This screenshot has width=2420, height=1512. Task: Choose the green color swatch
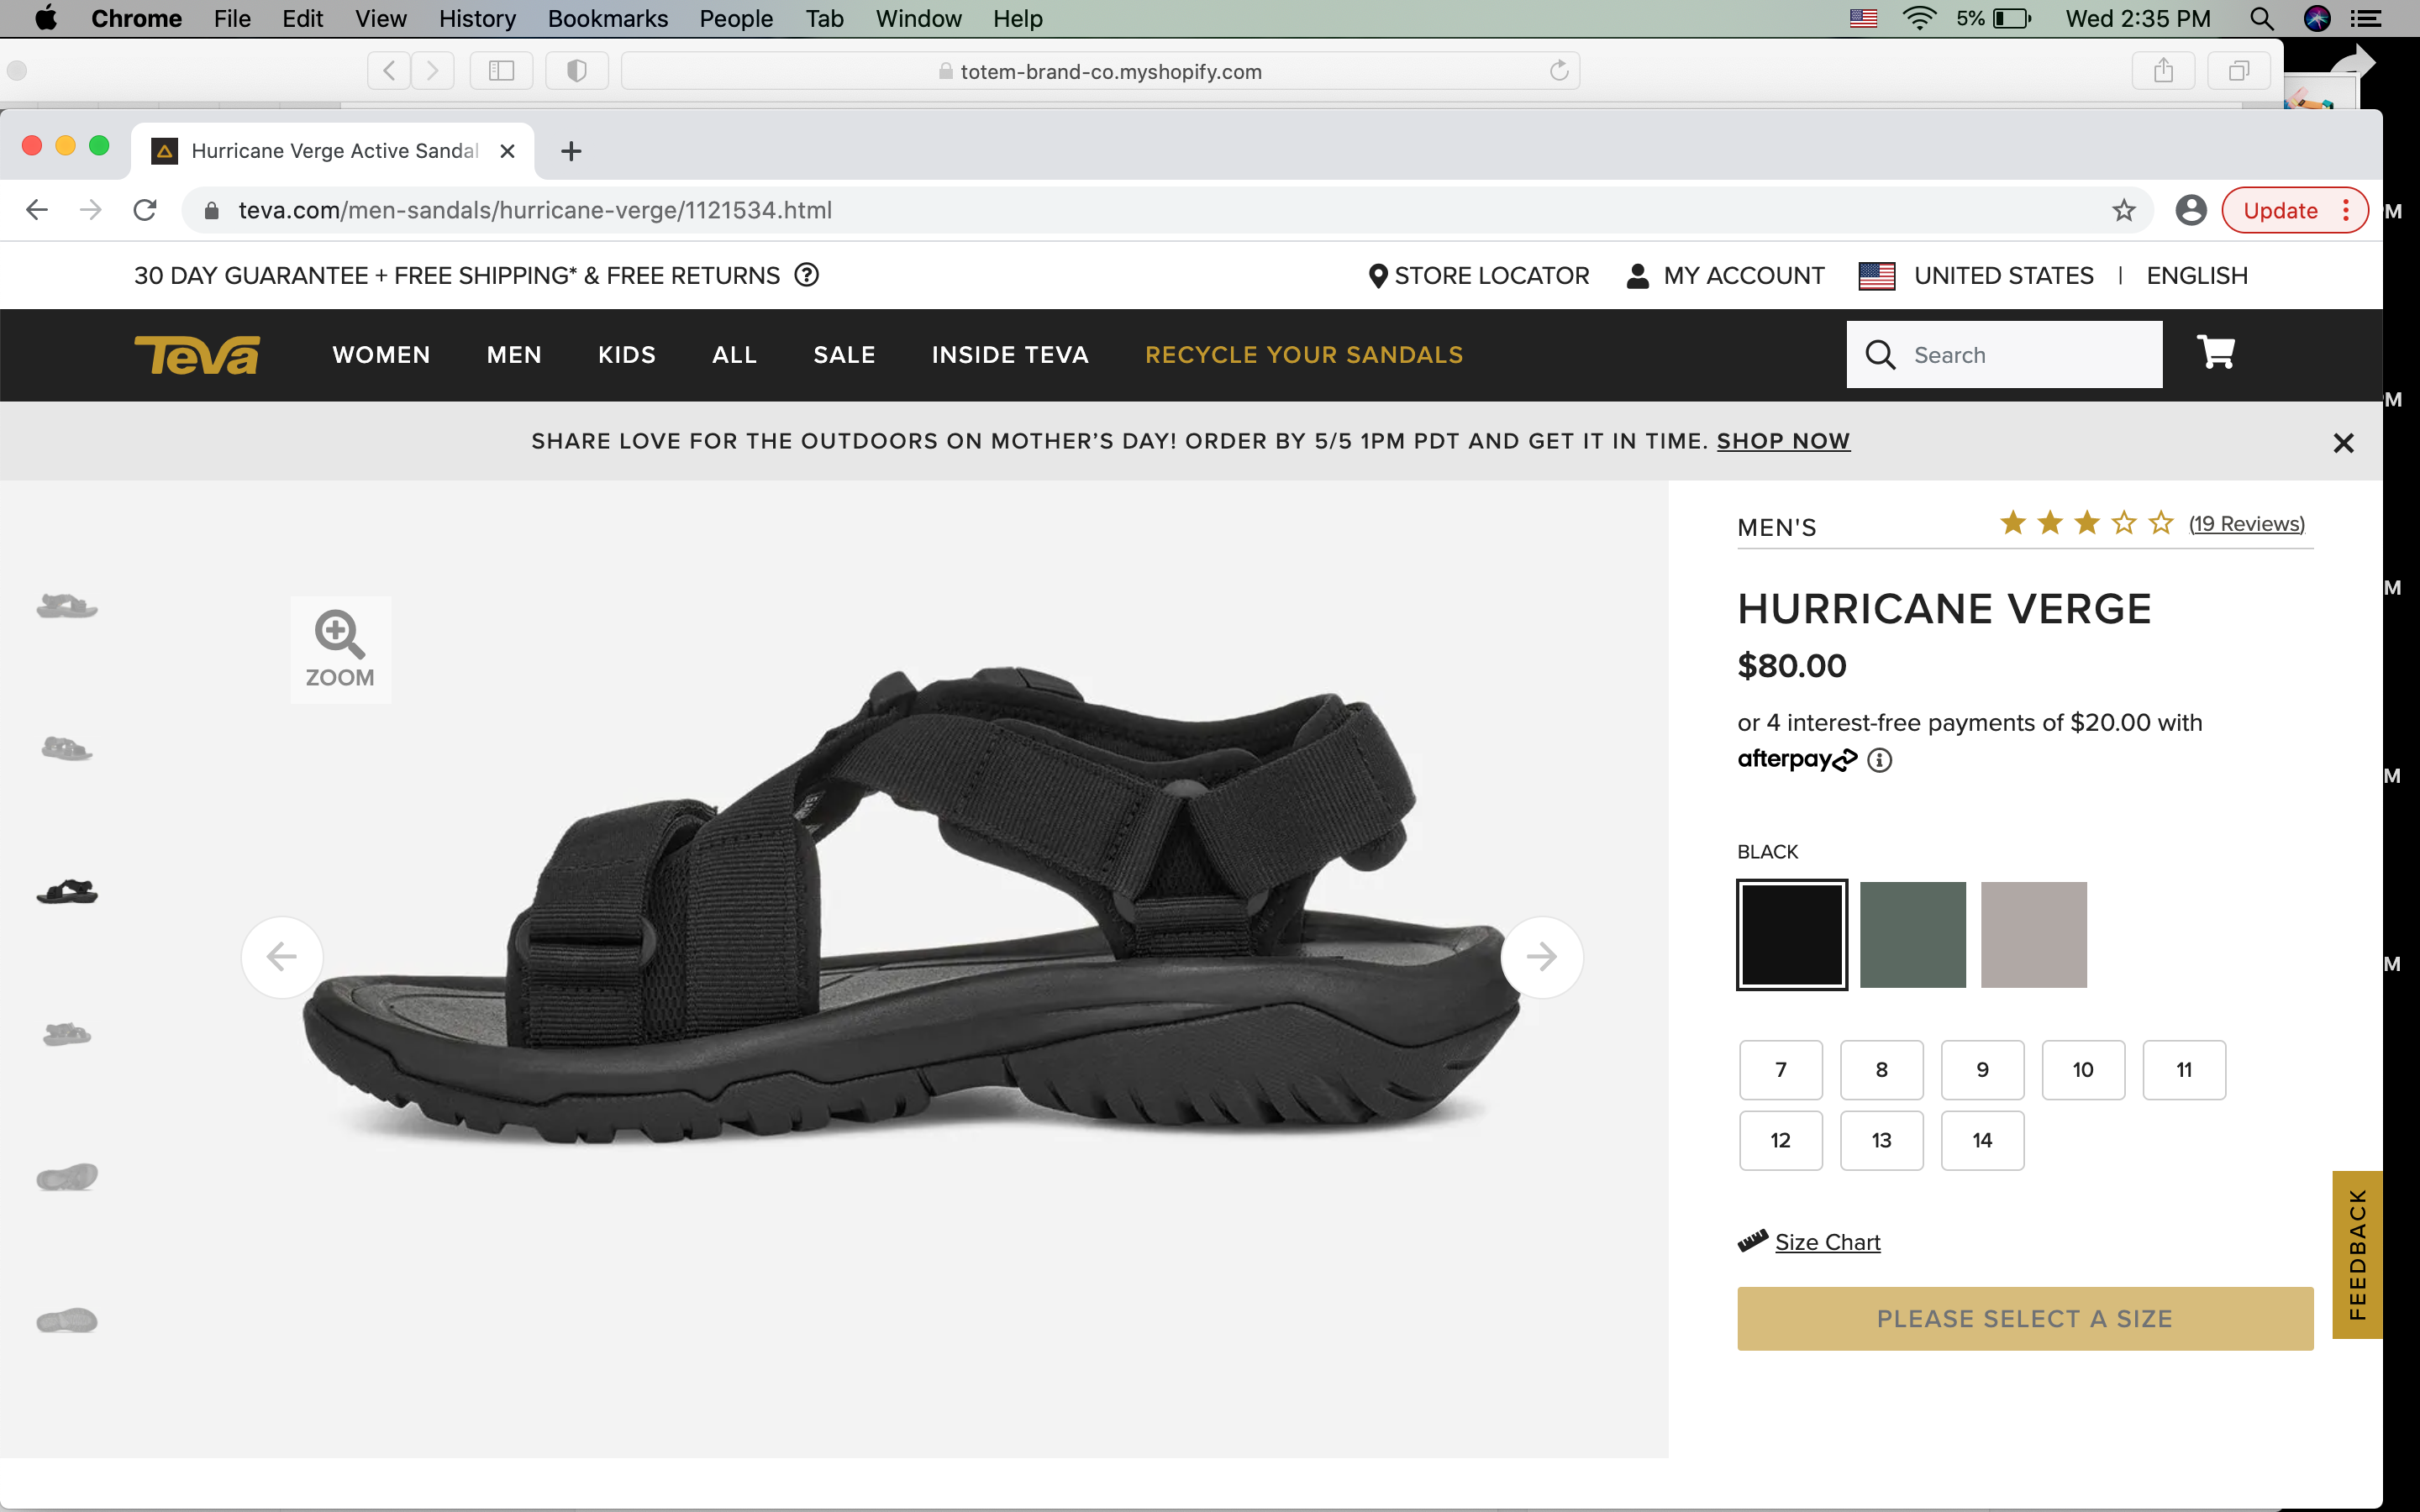pos(1912,935)
